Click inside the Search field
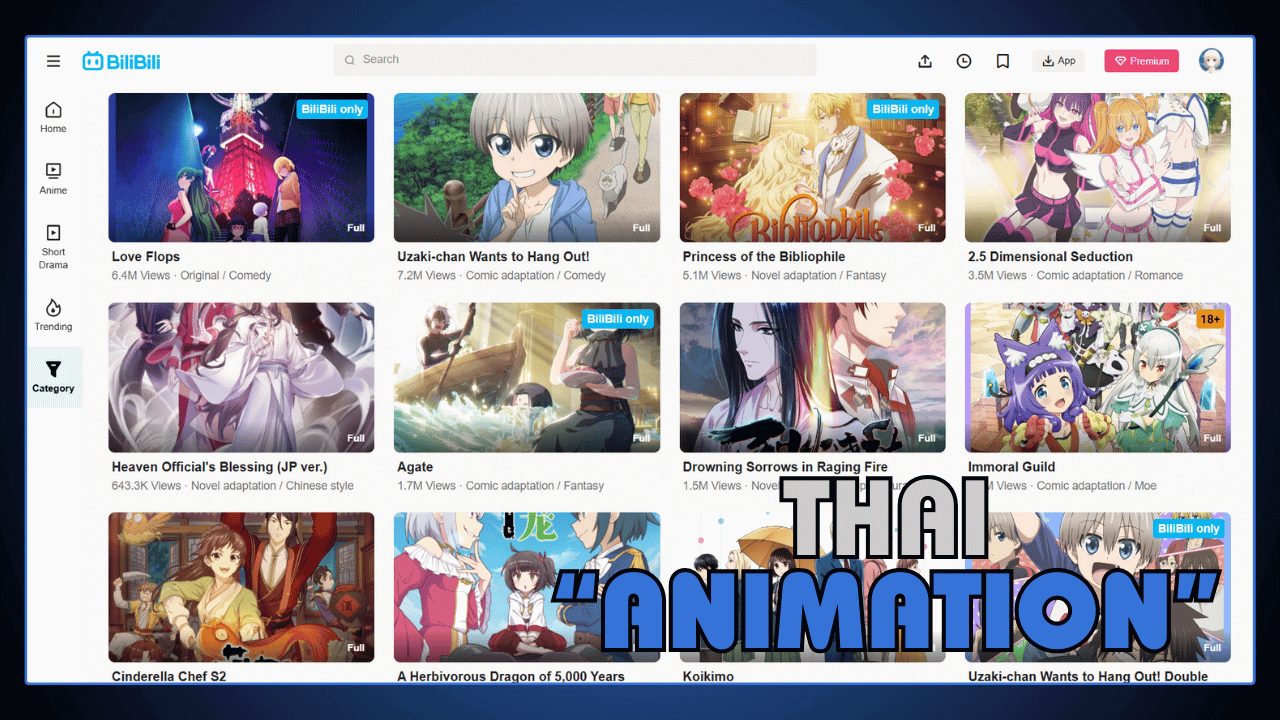 [x=575, y=60]
